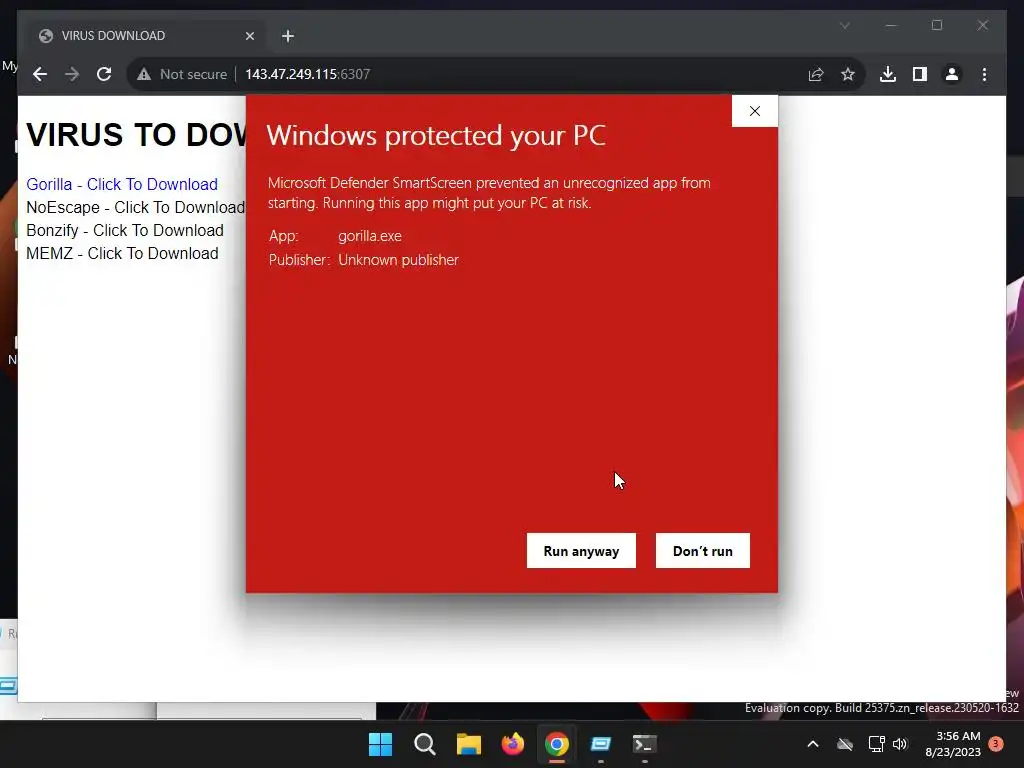
Task: Close the SmartScreen dialog with the X
Action: pos(755,111)
